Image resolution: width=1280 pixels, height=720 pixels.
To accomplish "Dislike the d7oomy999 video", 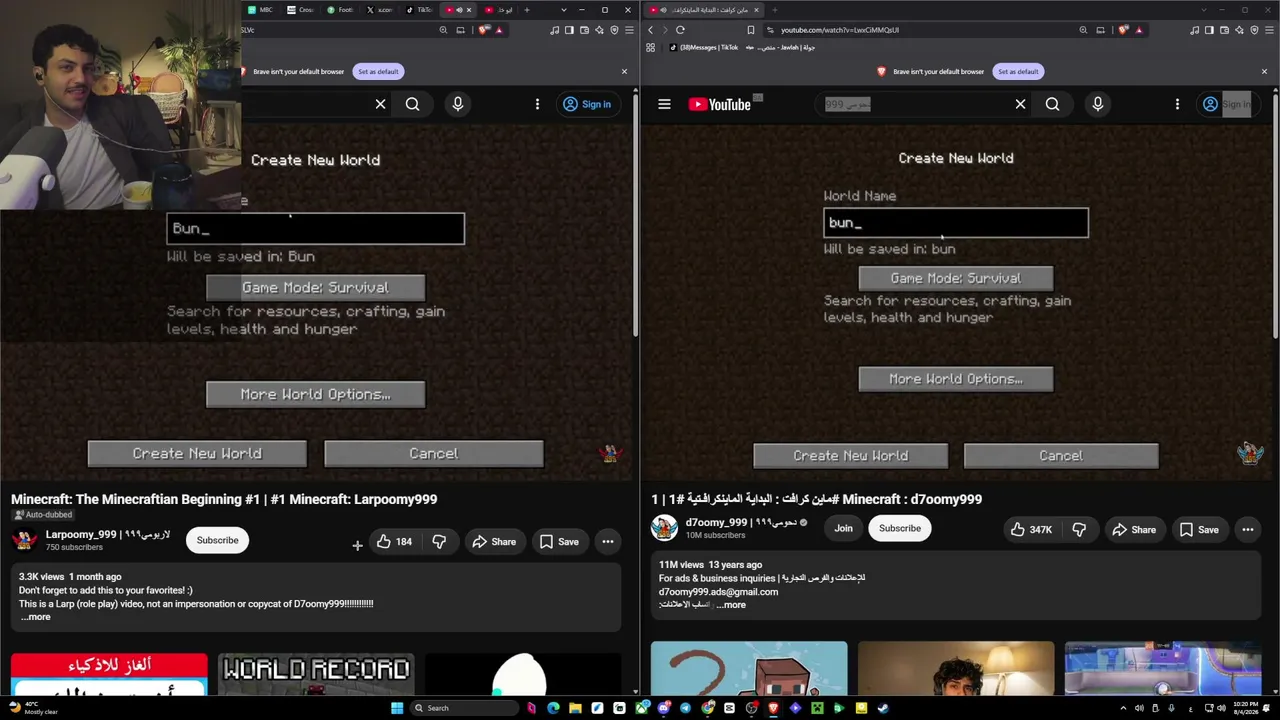I will click(x=1079, y=530).
